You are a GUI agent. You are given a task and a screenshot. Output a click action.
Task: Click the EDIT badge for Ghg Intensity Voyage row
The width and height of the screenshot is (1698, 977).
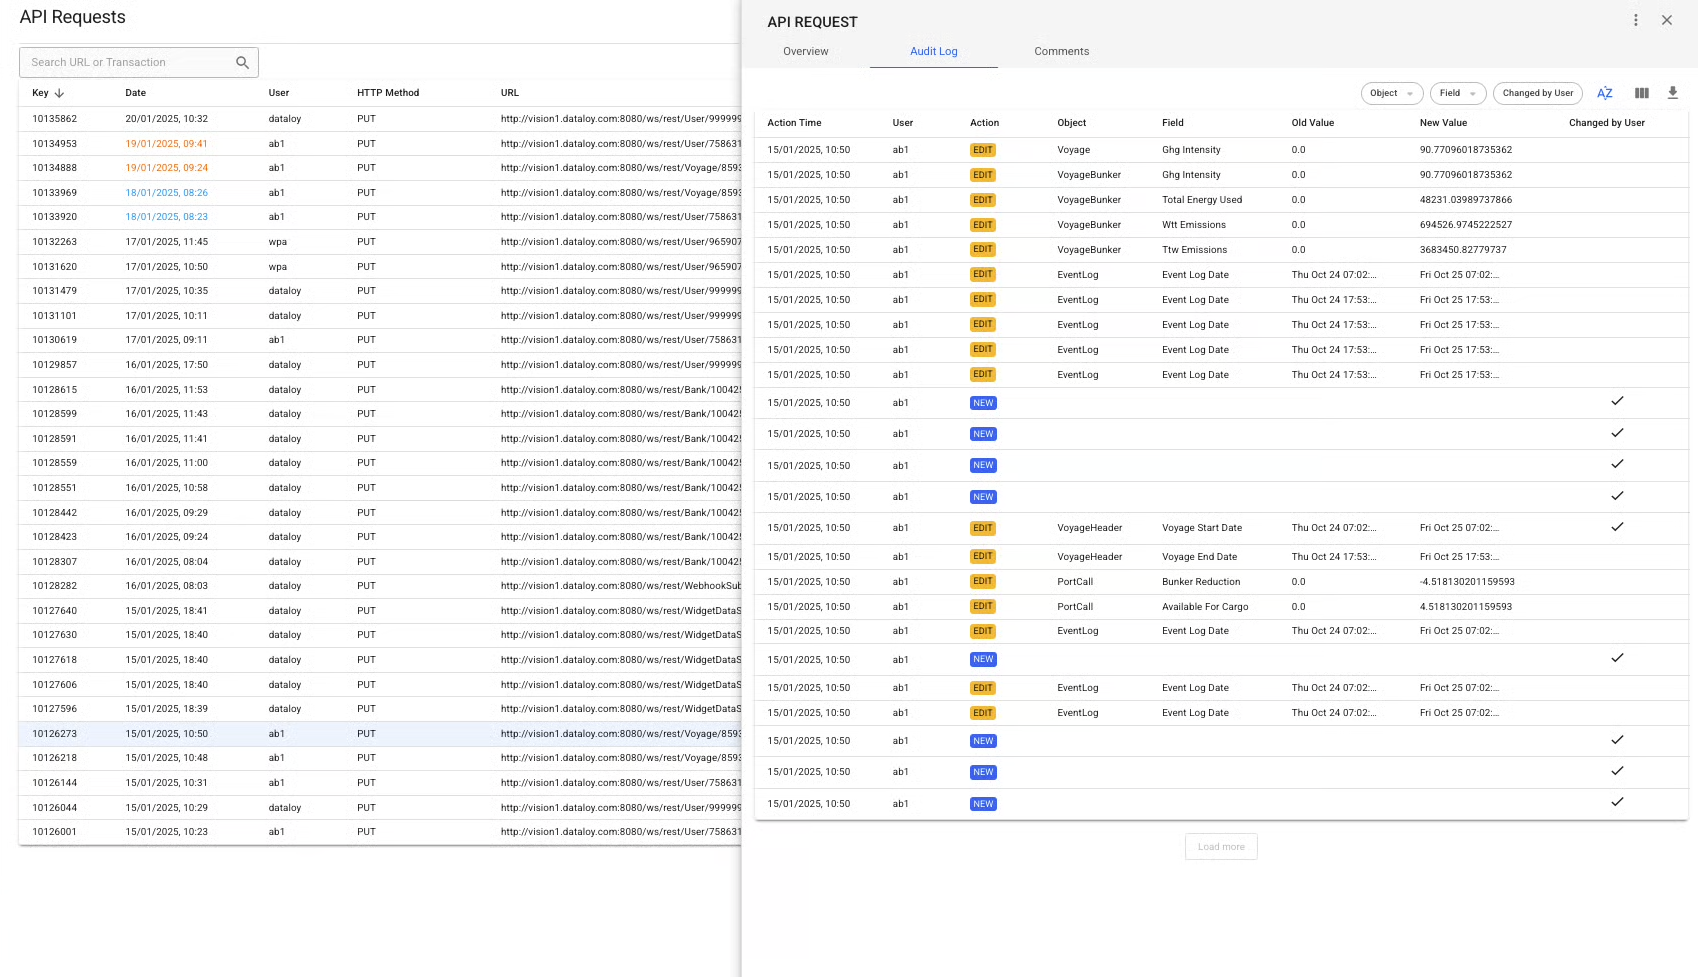click(982, 150)
